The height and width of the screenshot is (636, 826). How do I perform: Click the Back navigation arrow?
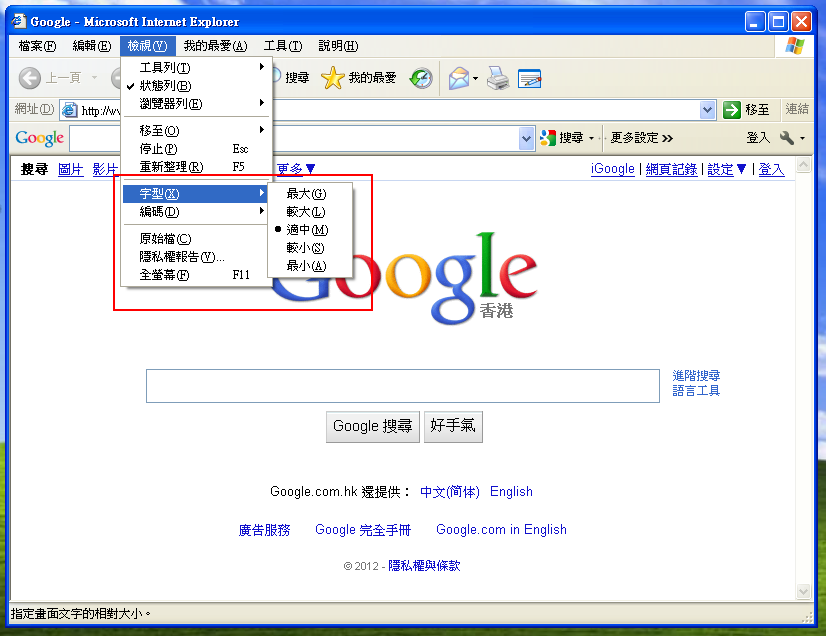(29, 79)
